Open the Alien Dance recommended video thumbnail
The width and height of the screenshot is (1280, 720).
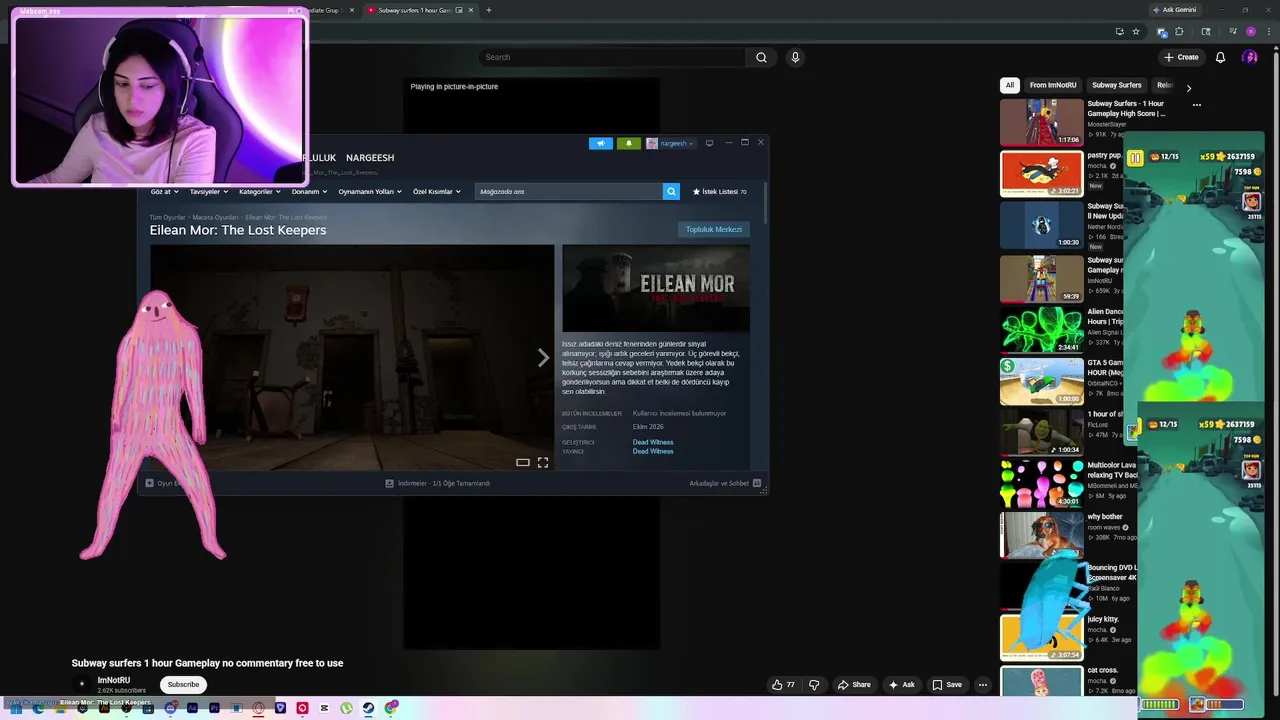[1041, 329]
